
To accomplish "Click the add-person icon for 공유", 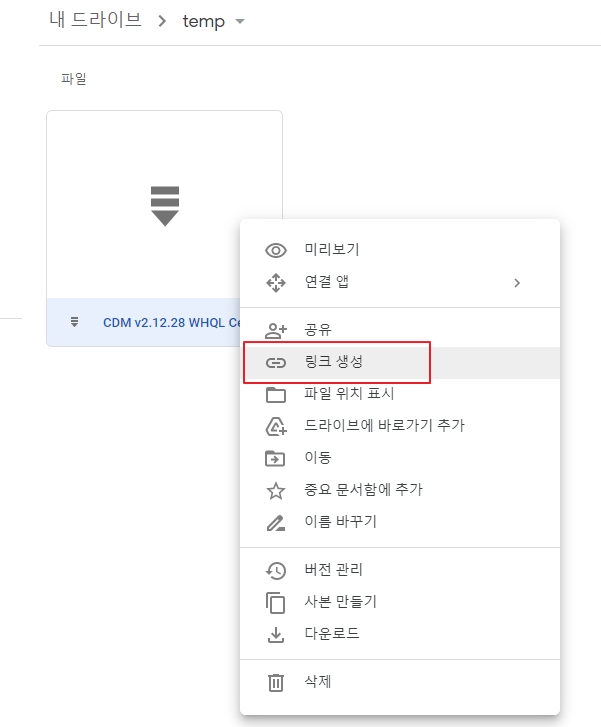I will (x=276, y=331).
